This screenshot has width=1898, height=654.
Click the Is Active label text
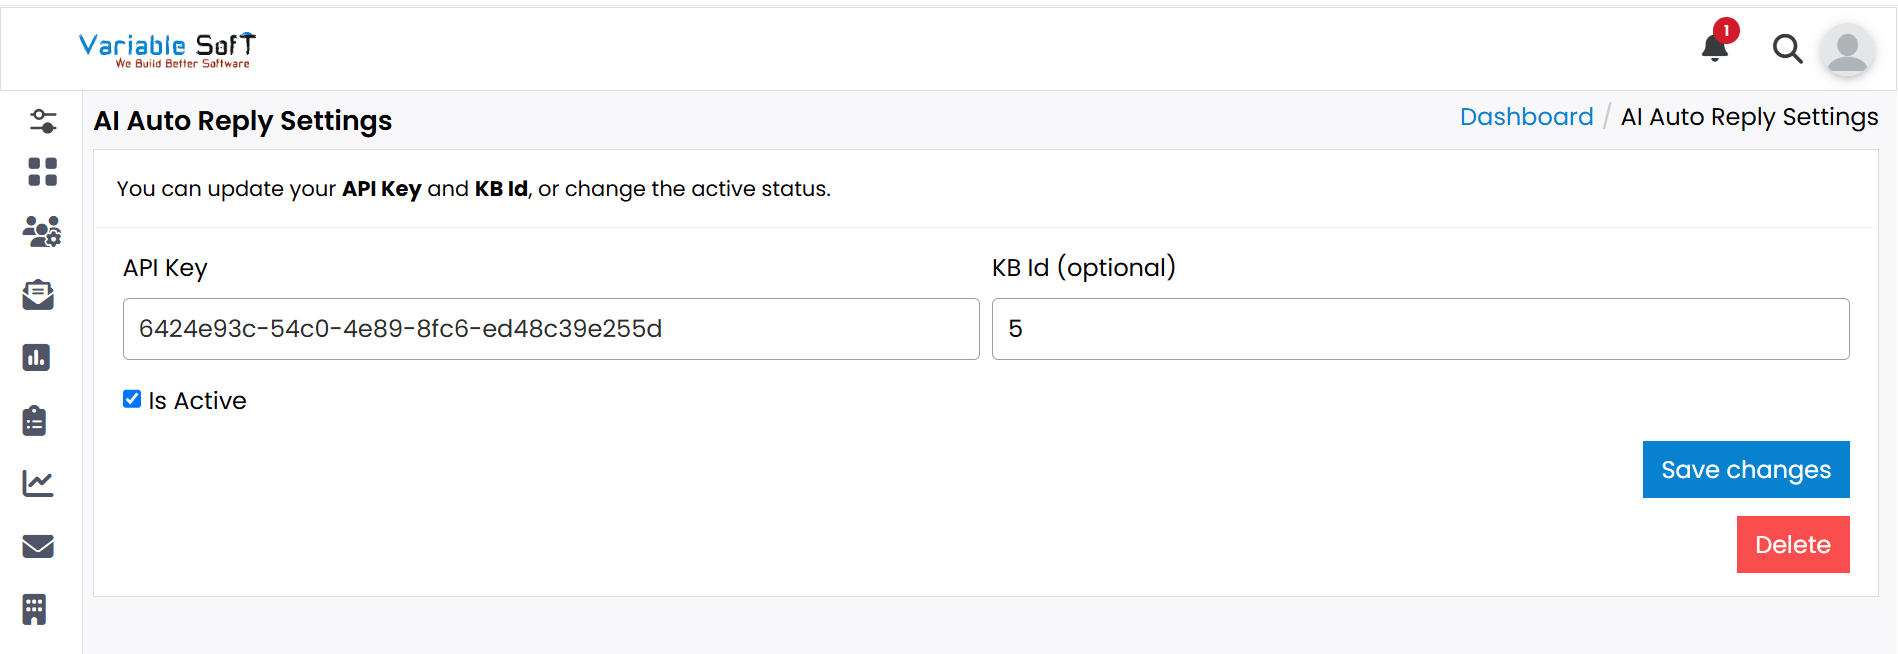click(x=197, y=401)
